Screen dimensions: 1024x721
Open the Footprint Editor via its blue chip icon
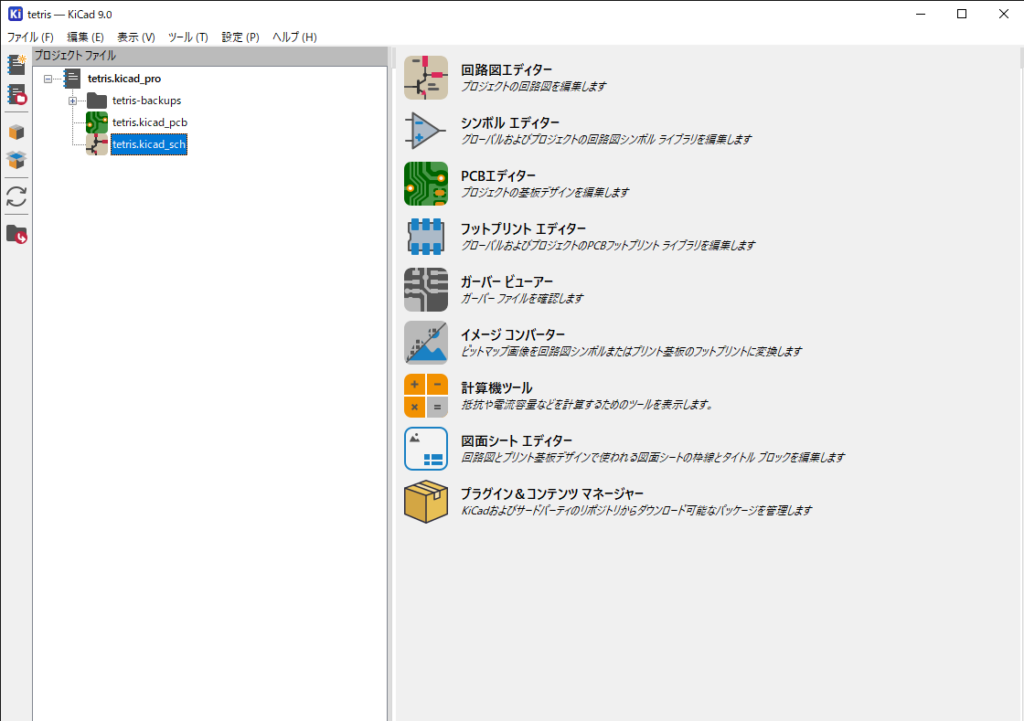pyautogui.click(x=426, y=236)
